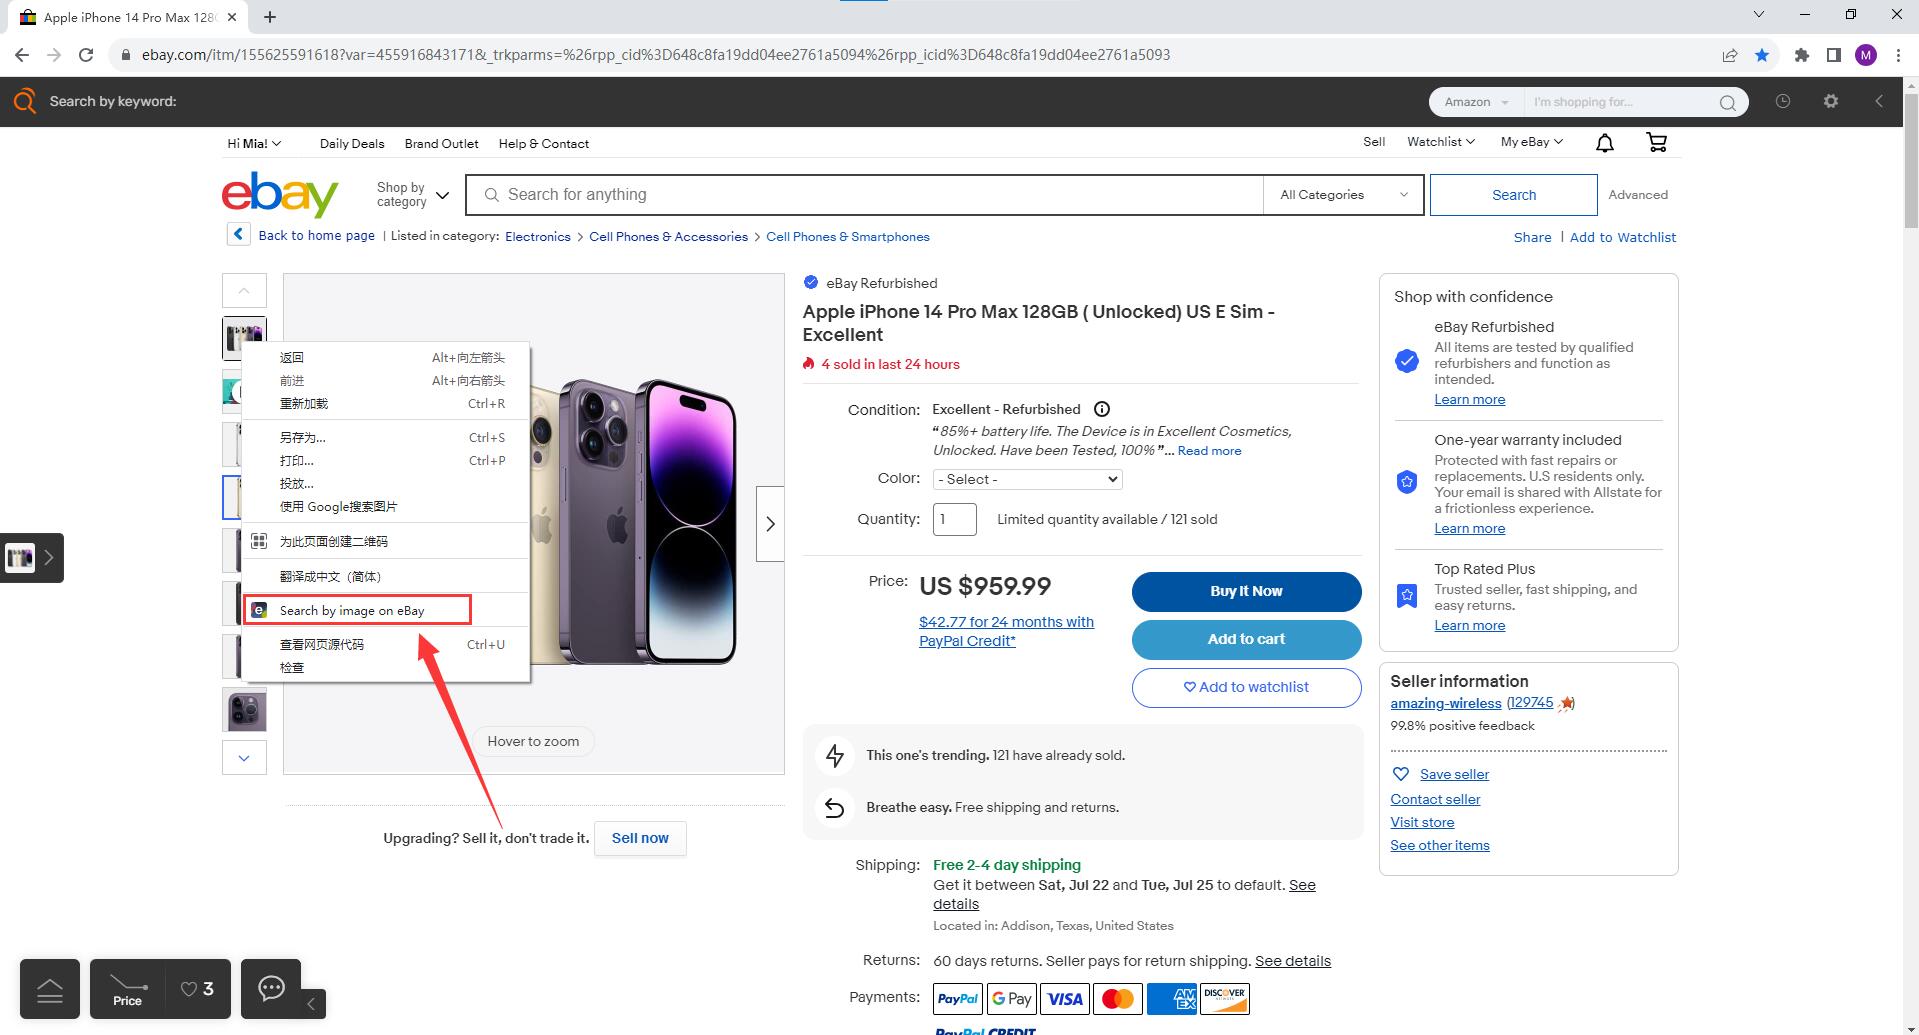The height and width of the screenshot is (1035, 1919).
Task: Open the purple M profile avatar
Action: [x=1866, y=55]
